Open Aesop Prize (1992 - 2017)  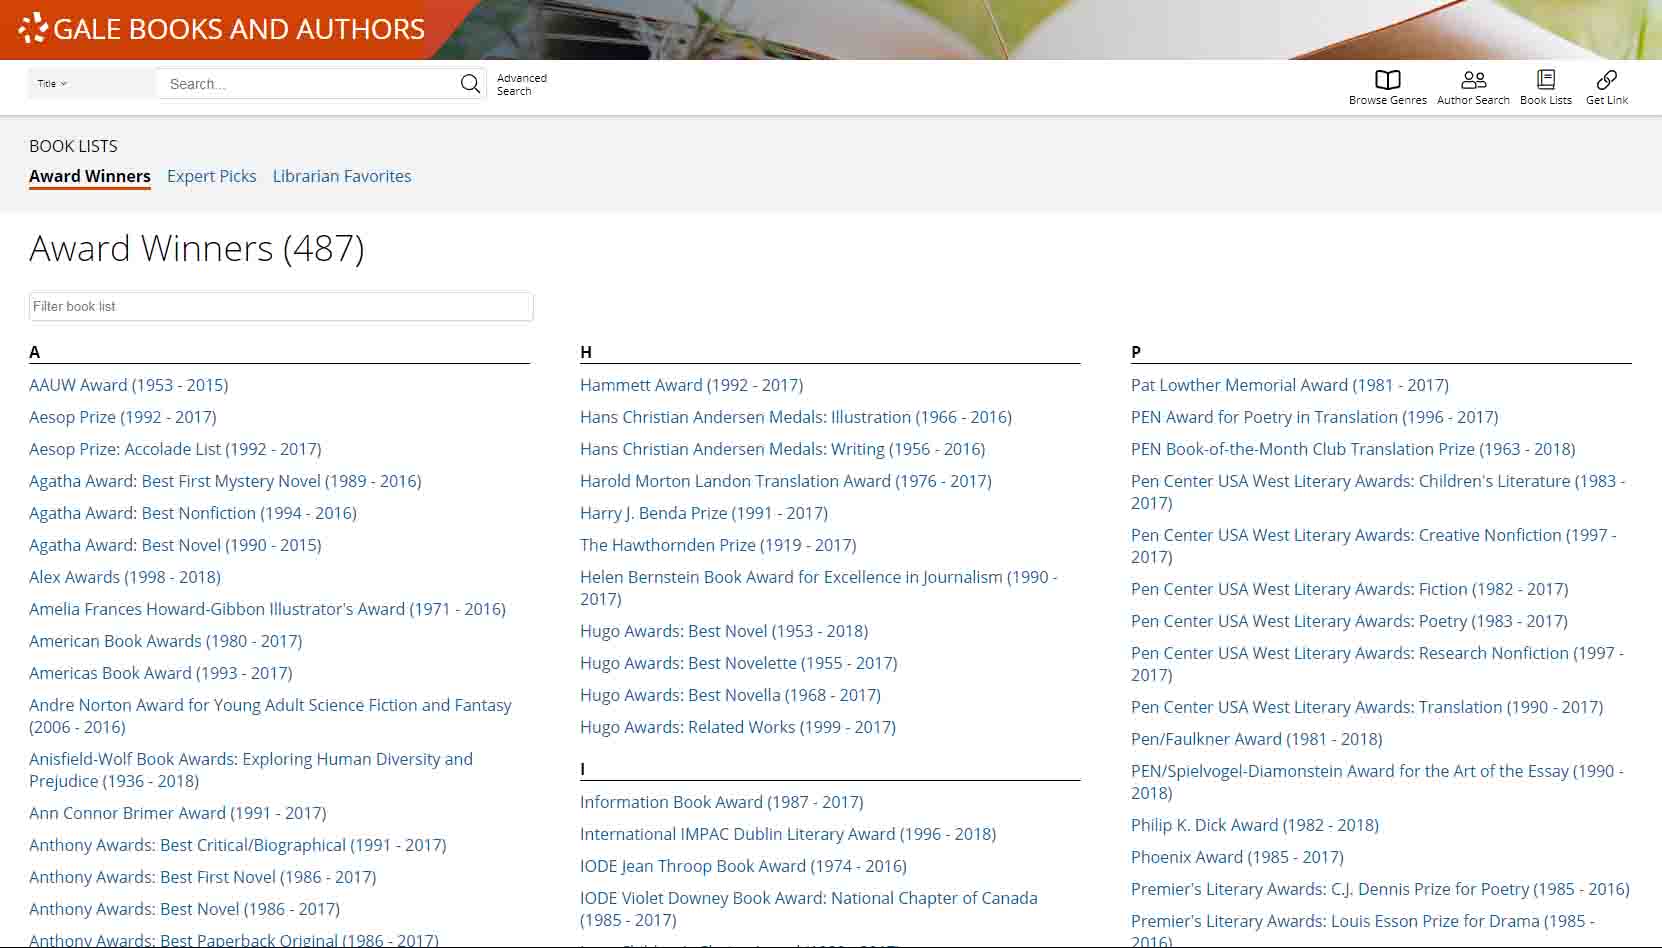click(122, 417)
